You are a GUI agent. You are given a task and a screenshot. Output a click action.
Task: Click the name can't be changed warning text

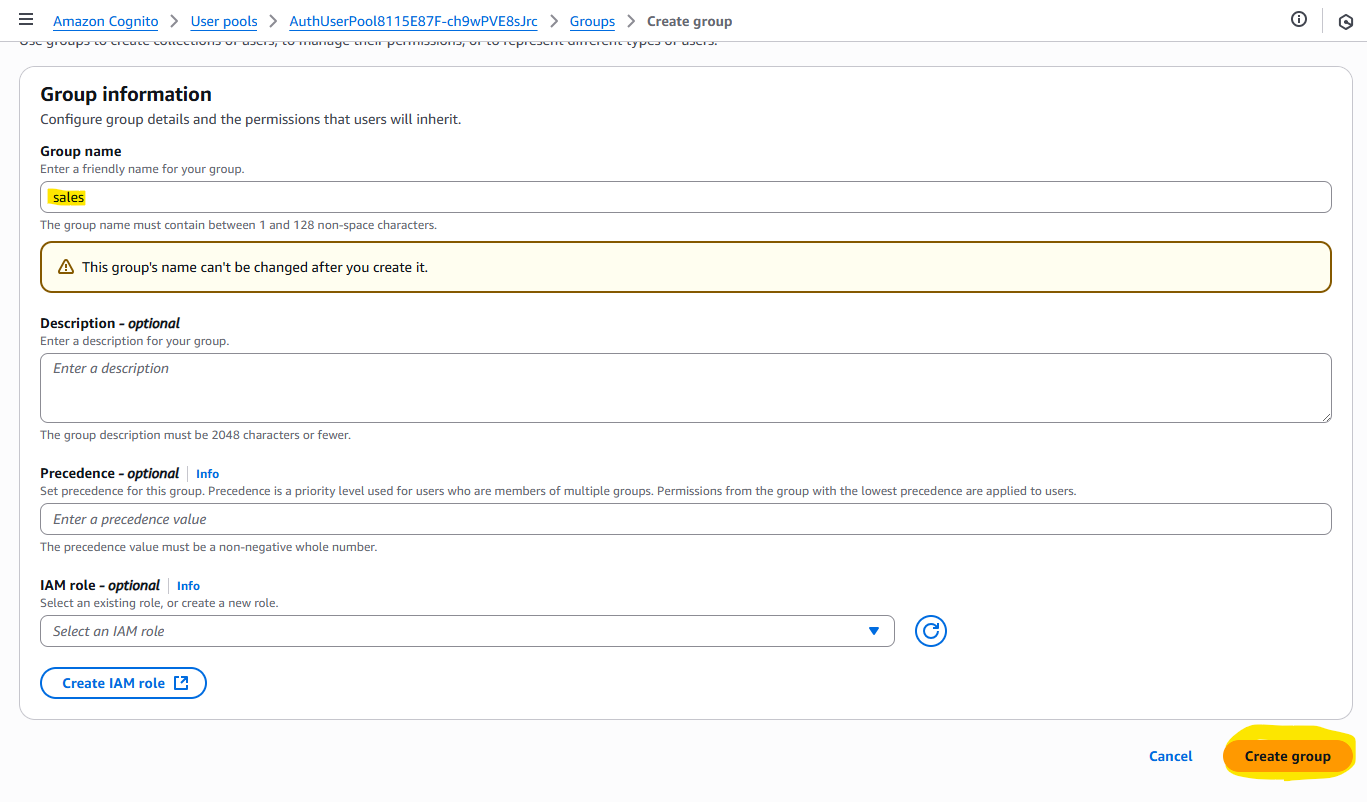tap(255, 267)
